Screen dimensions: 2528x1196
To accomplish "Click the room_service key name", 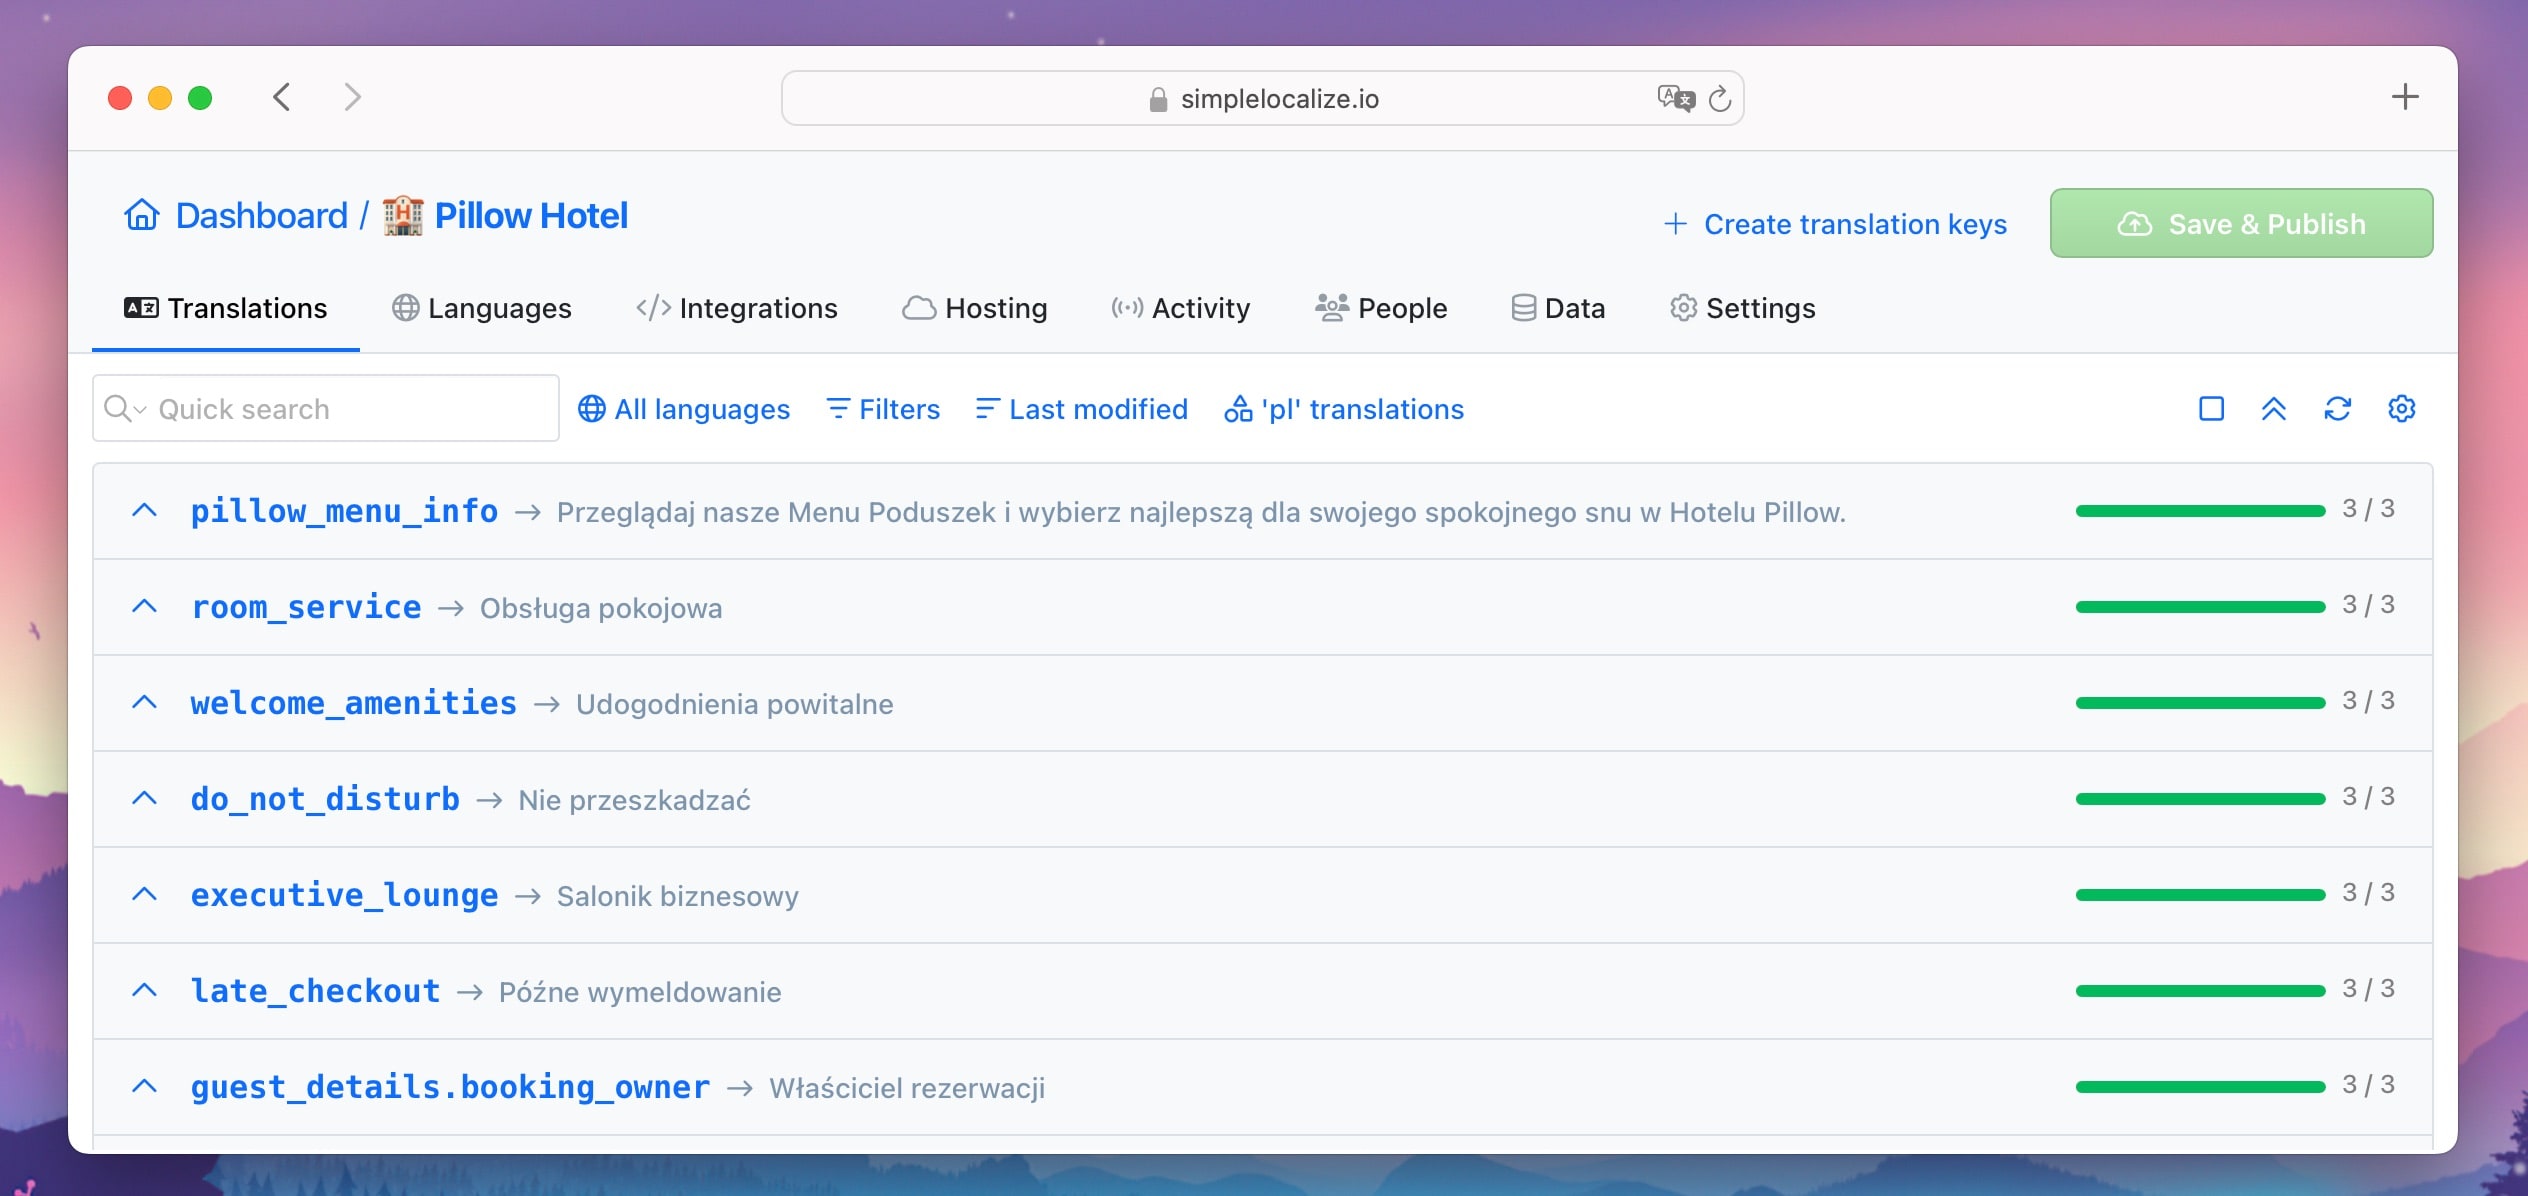I will 306,607.
